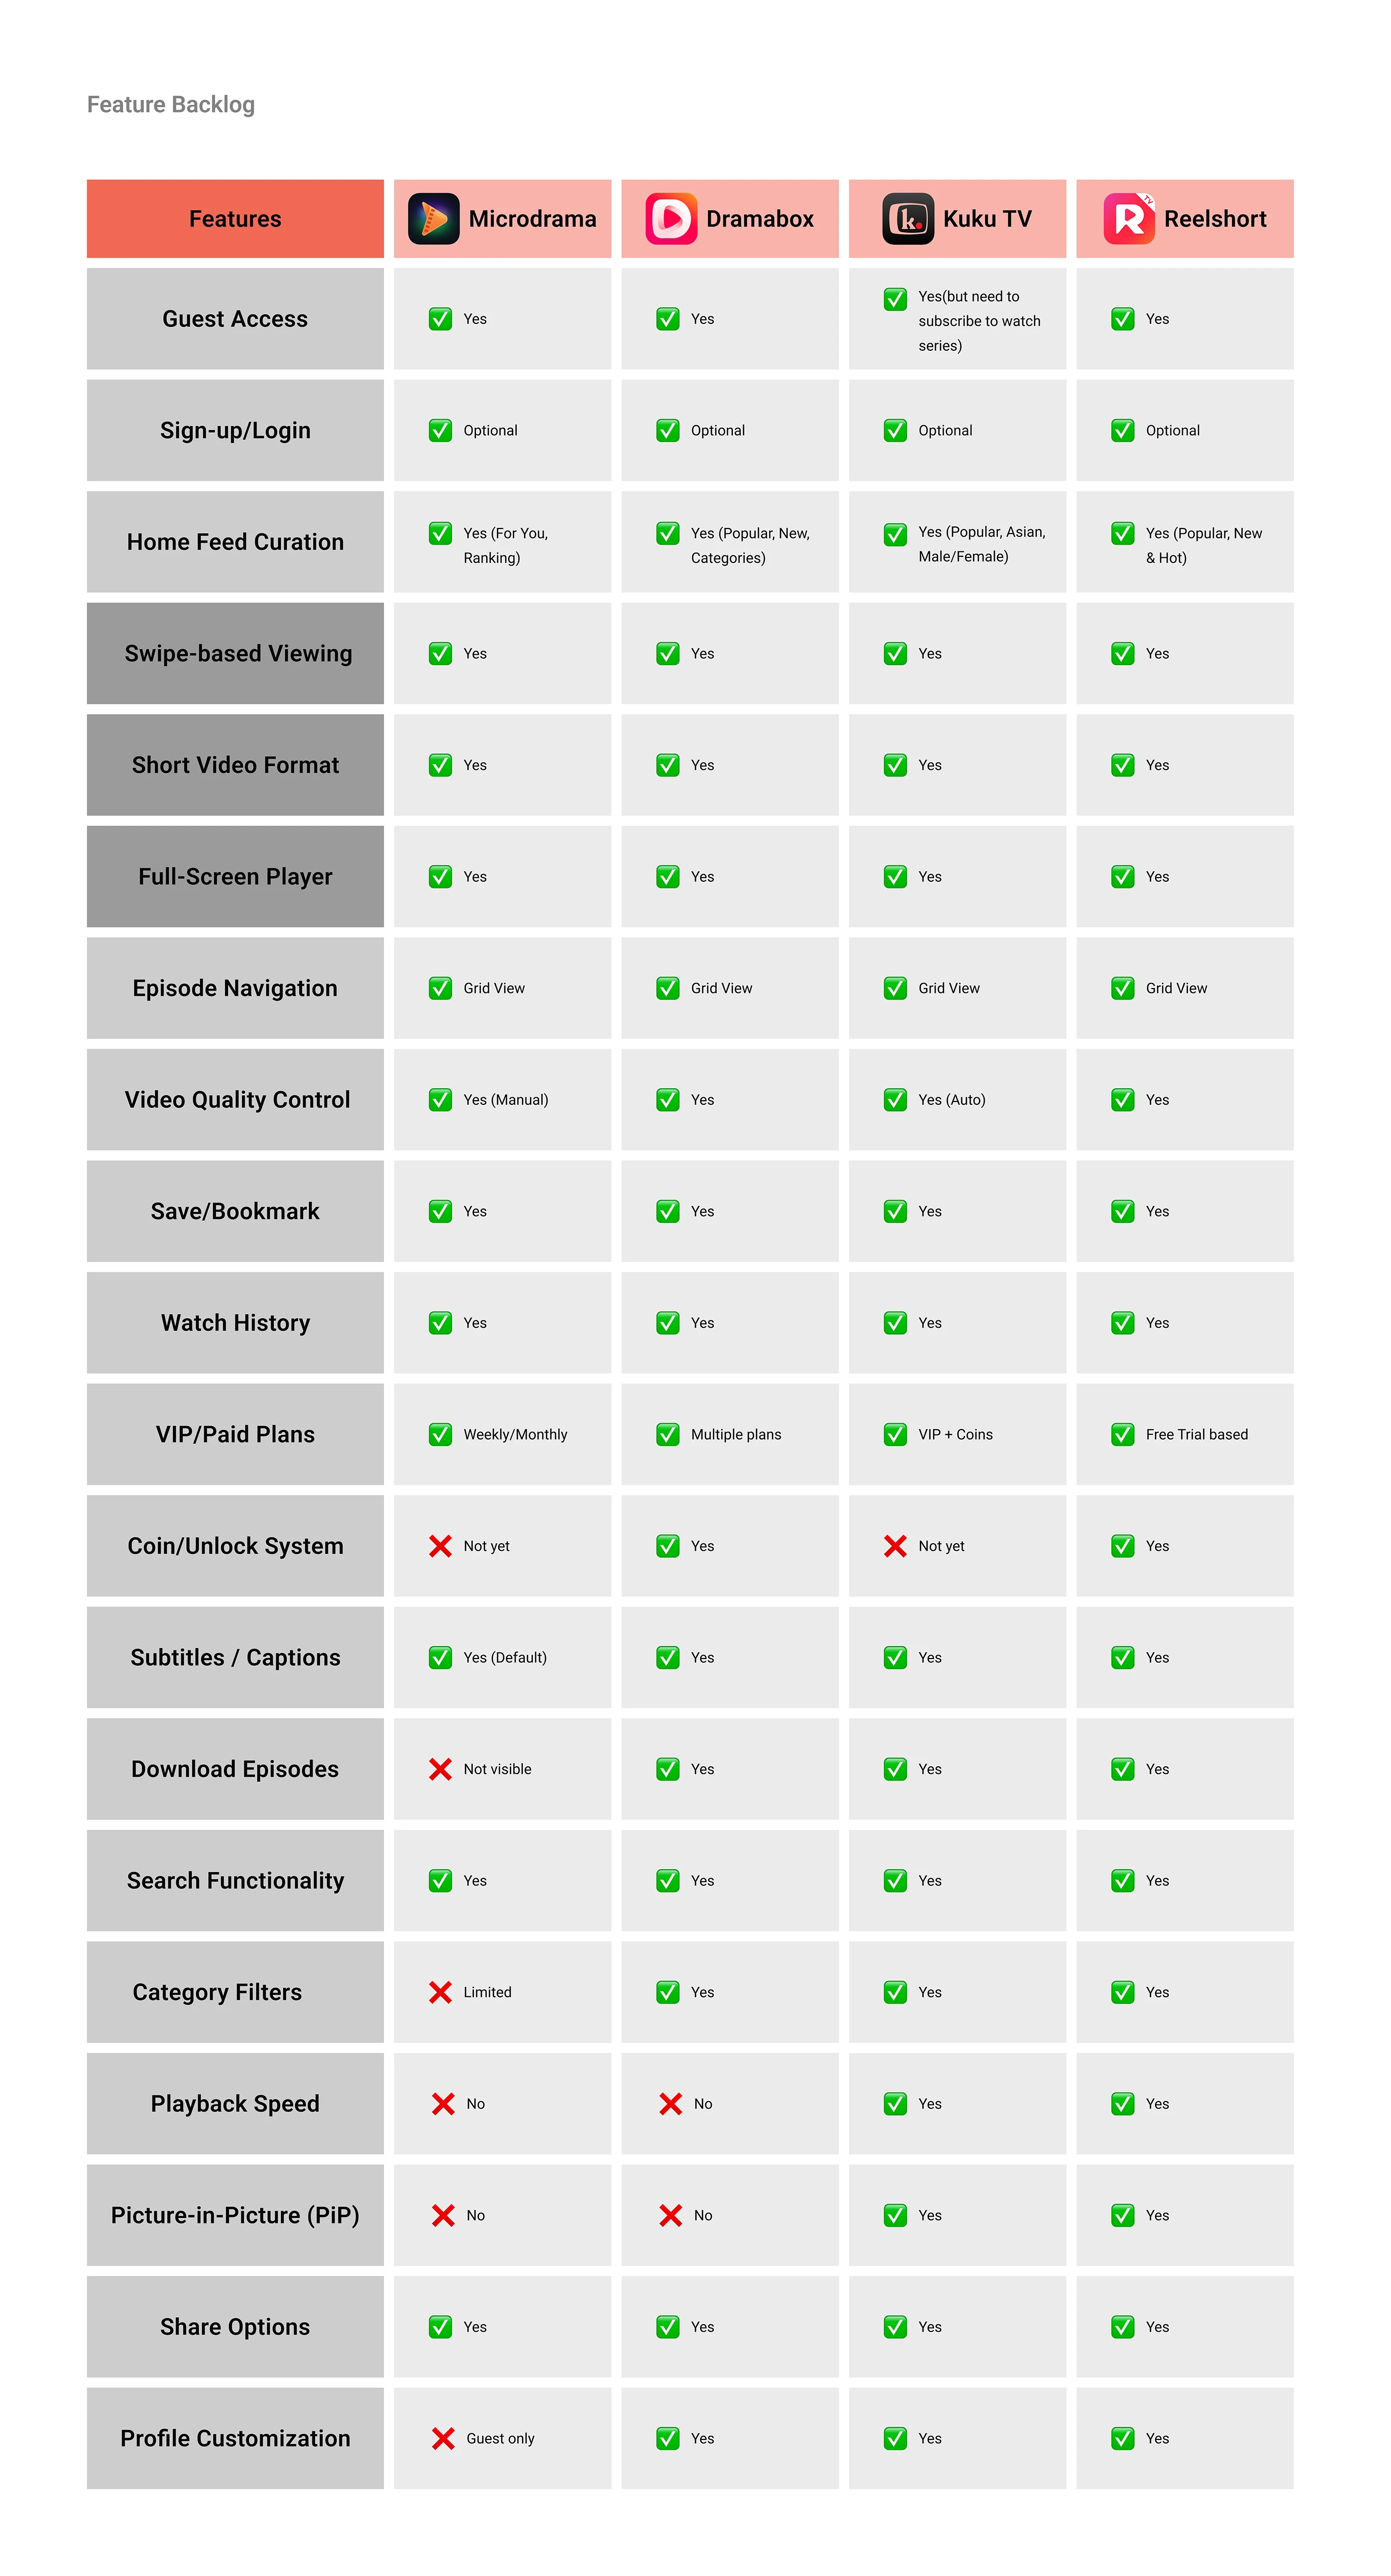Click the Feature Backlog title
The image size is (1391, 2576).
point(171,105)
